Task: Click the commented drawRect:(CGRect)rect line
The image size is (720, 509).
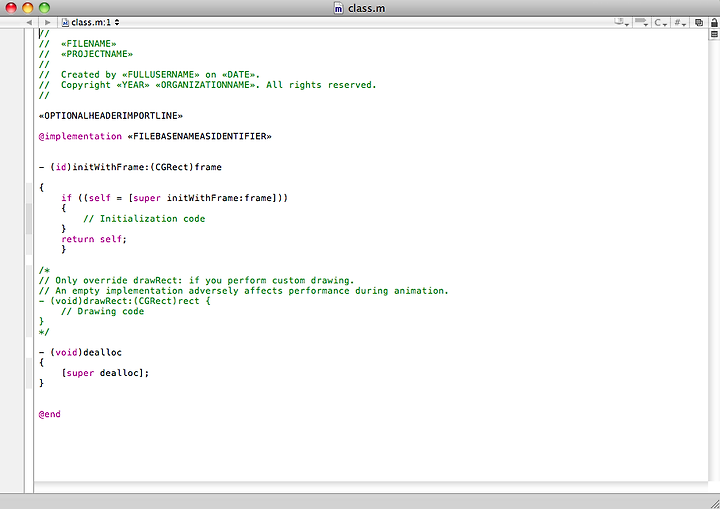Action: point(124,301)
